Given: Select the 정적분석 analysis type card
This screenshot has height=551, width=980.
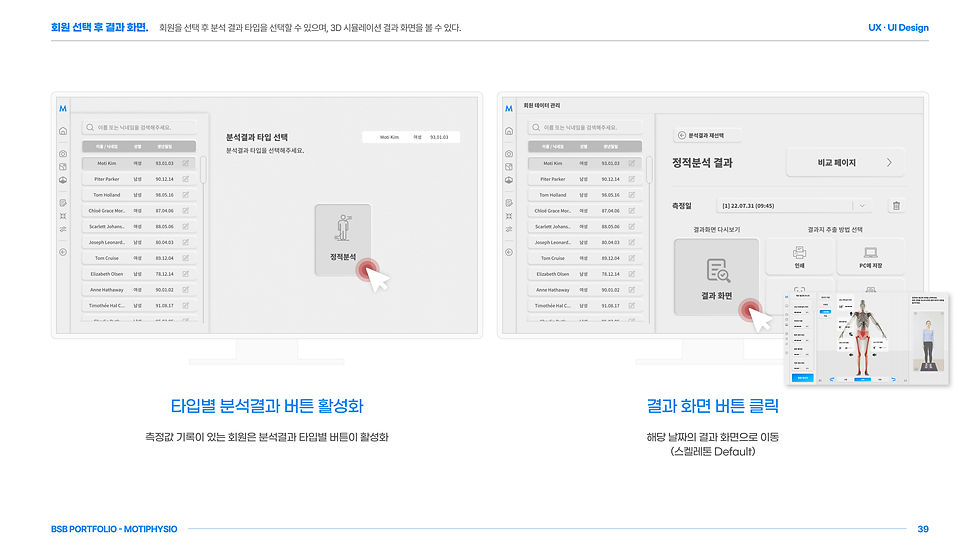Looking at the screenshot, I should click(x=342, y=240).
